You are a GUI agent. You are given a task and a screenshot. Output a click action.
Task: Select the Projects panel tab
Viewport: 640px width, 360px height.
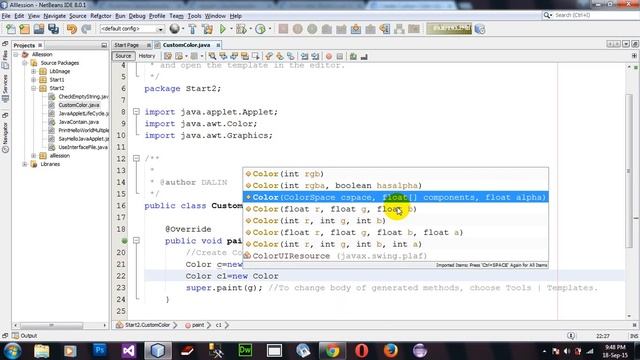24,45
